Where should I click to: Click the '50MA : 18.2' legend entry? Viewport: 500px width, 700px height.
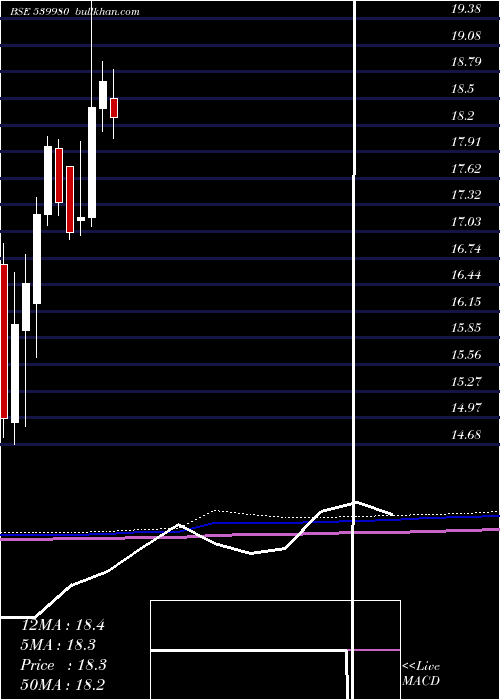(x=63, y=684)
